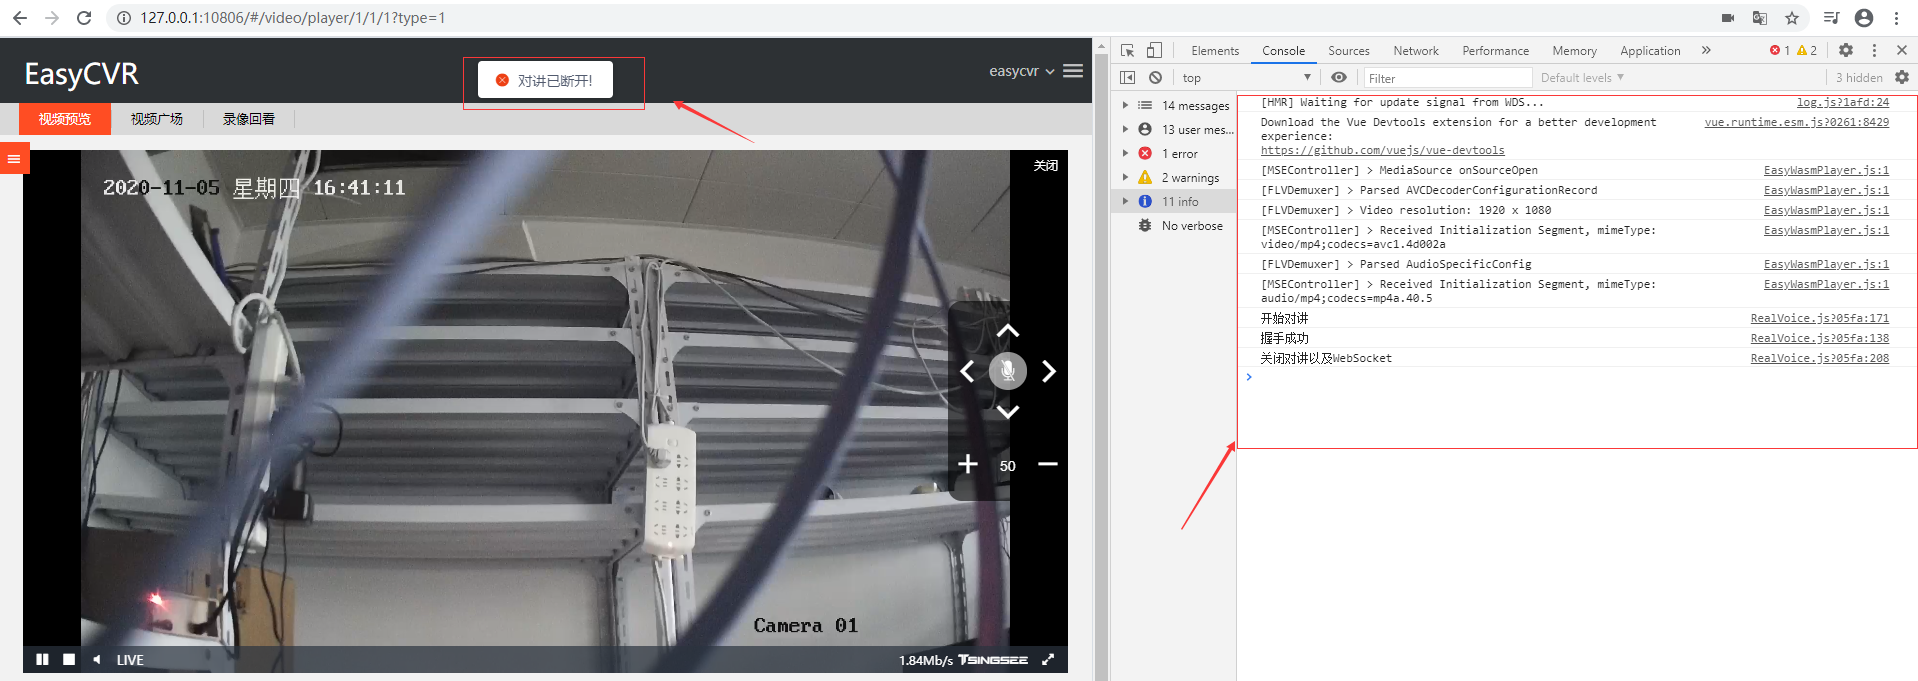Click the browser address bar URL
1918x681 pixels.
point(292,18)
